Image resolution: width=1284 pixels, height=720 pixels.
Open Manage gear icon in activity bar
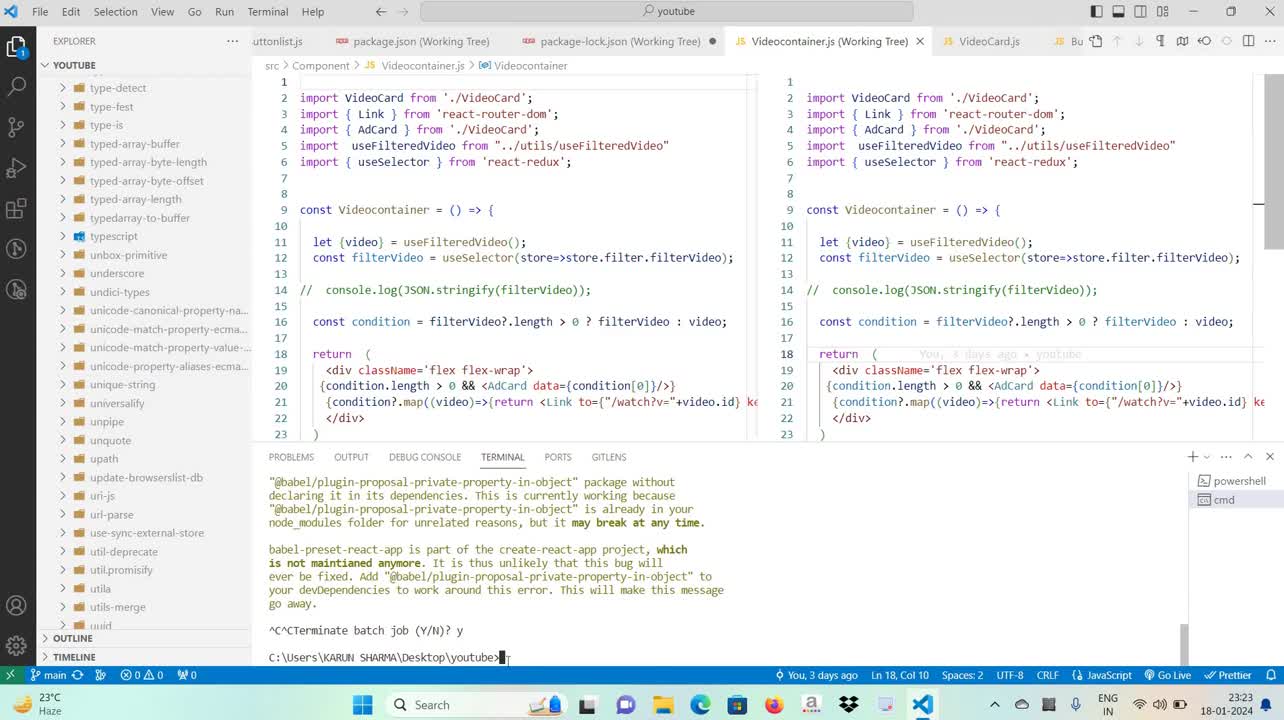16,645
